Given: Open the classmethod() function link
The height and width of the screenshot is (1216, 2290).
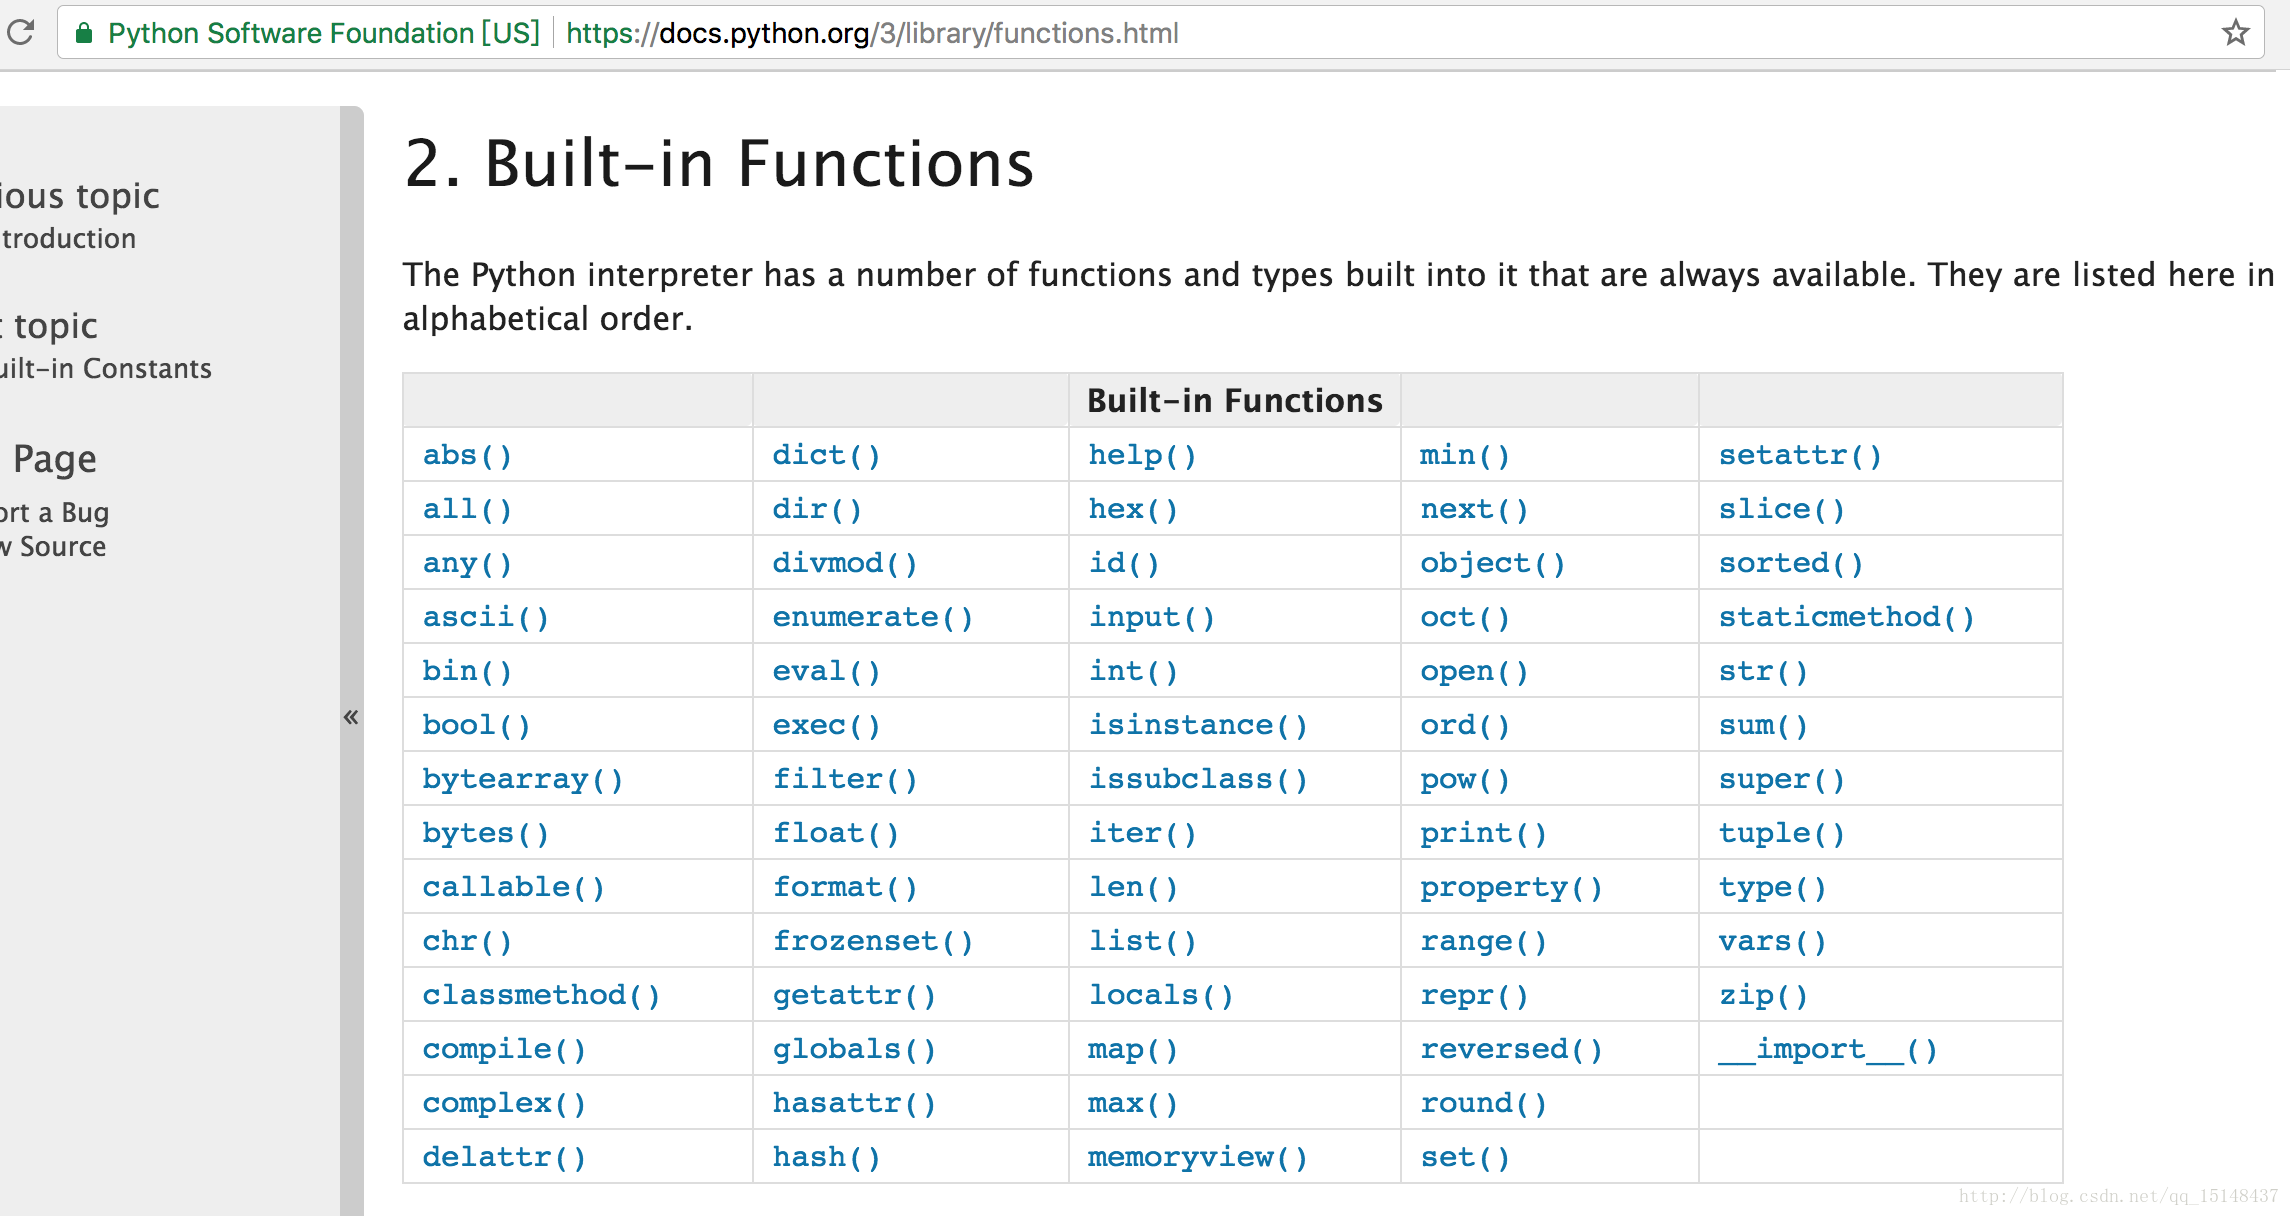Looking at the screenshot, I should [541, 996].
